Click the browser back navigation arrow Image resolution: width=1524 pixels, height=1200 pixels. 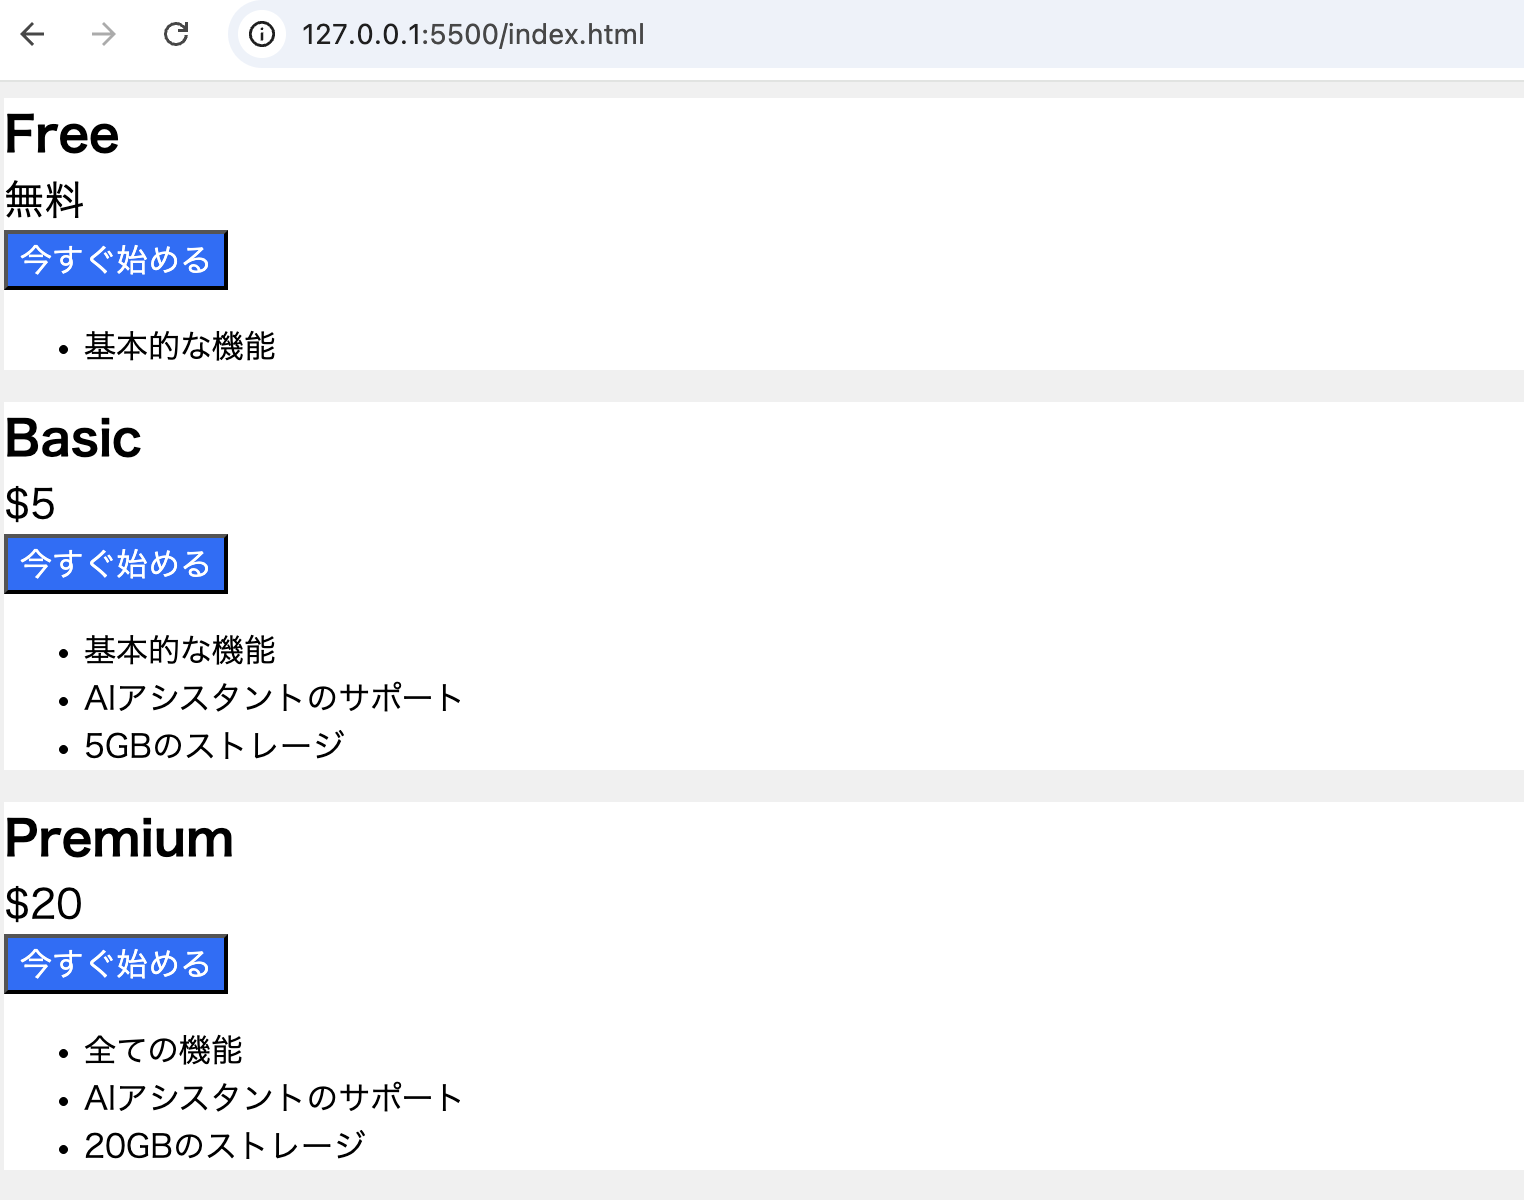tap(33, 34)
